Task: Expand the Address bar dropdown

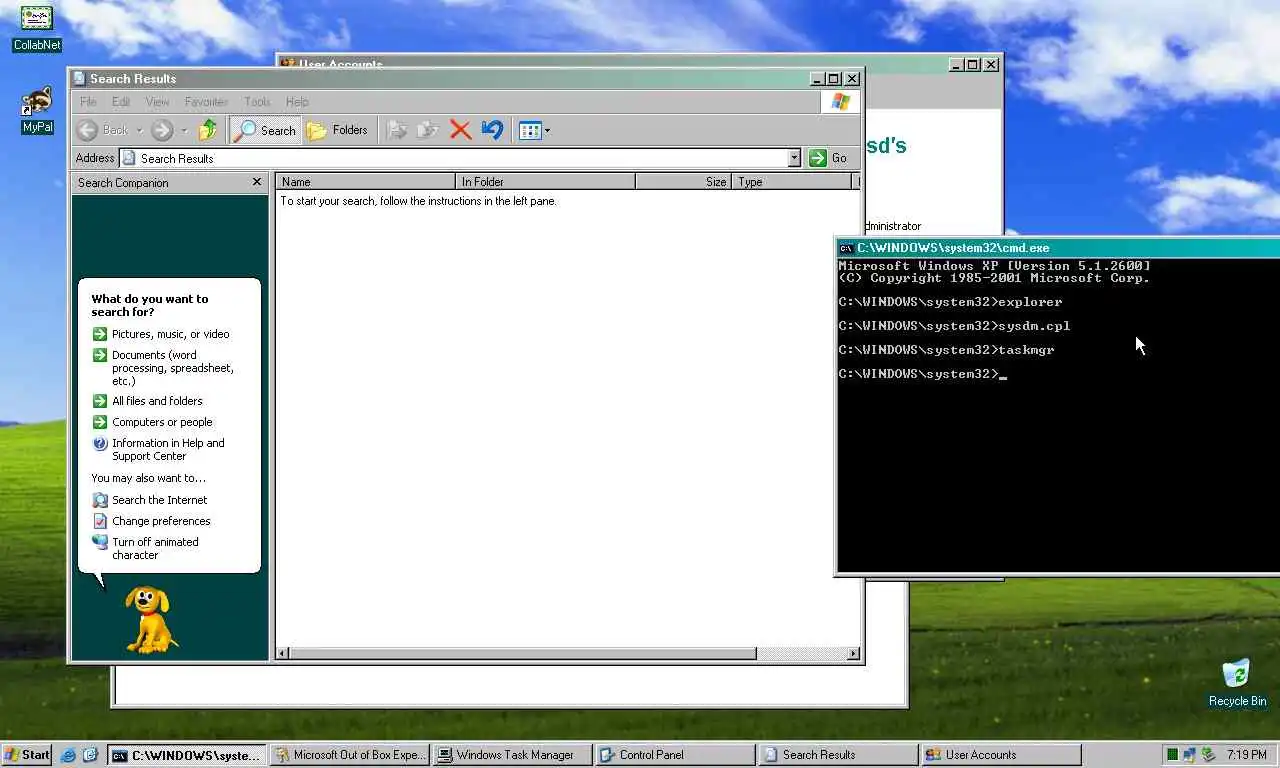Action: (x=794, y=158)
